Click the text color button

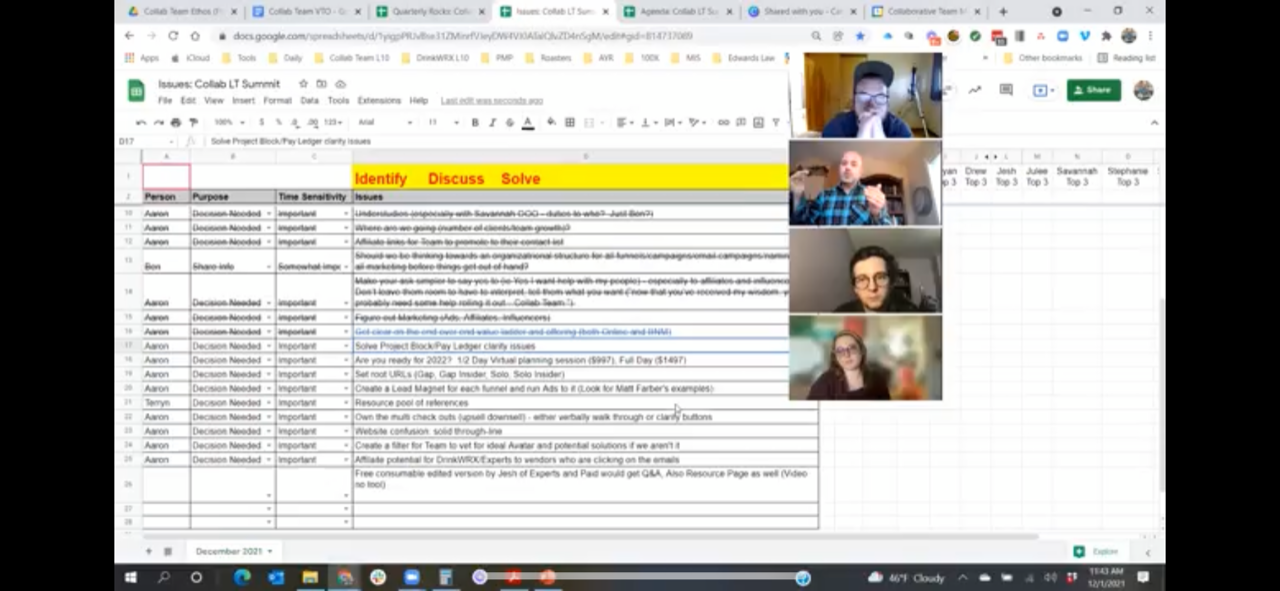(527, 123)
